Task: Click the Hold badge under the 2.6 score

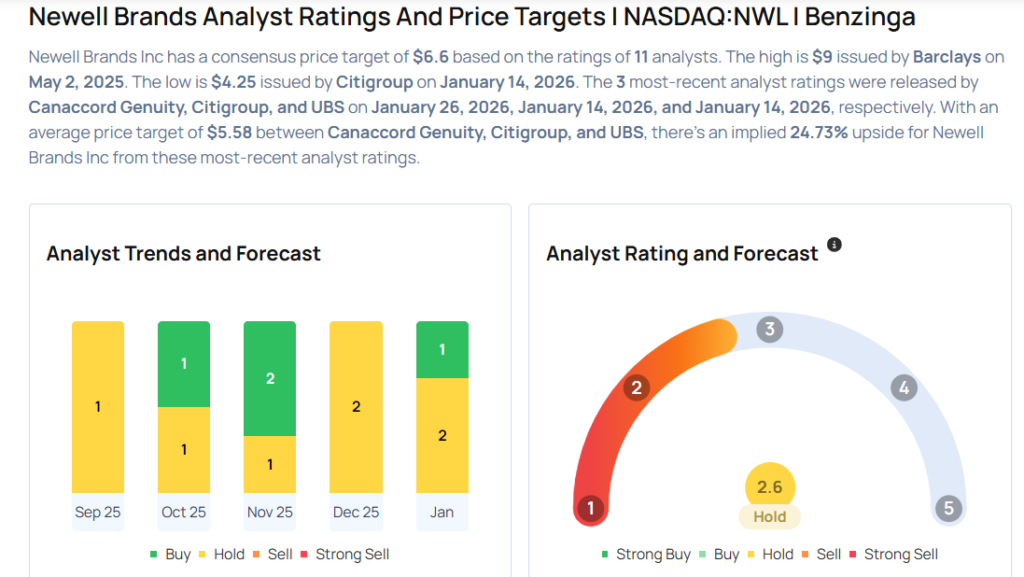Action: pos(770,517)
